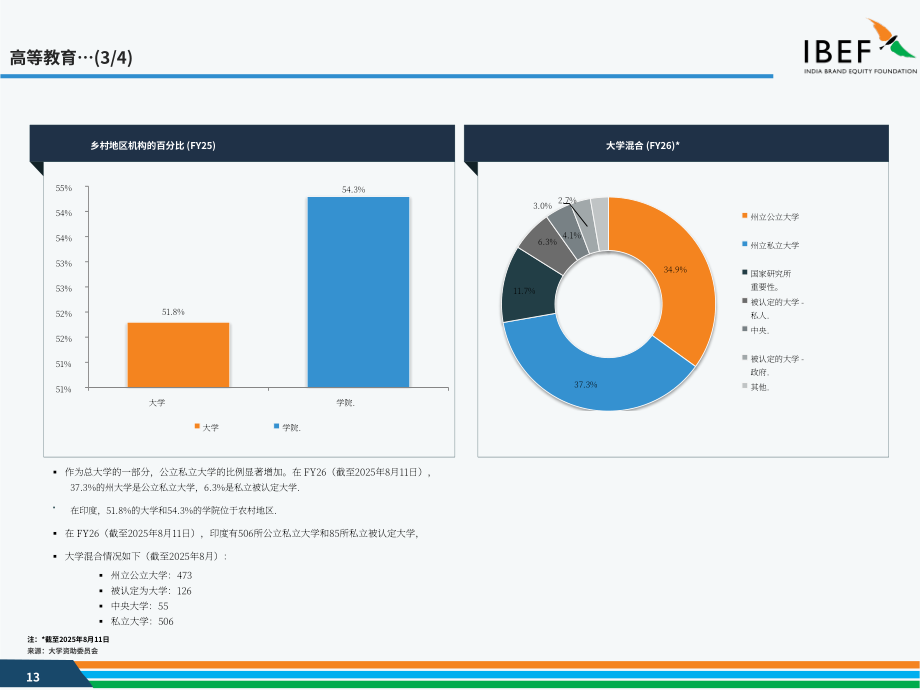Click the blue 学院 legend swatch under the bar chart

click(x=276, y=427)
